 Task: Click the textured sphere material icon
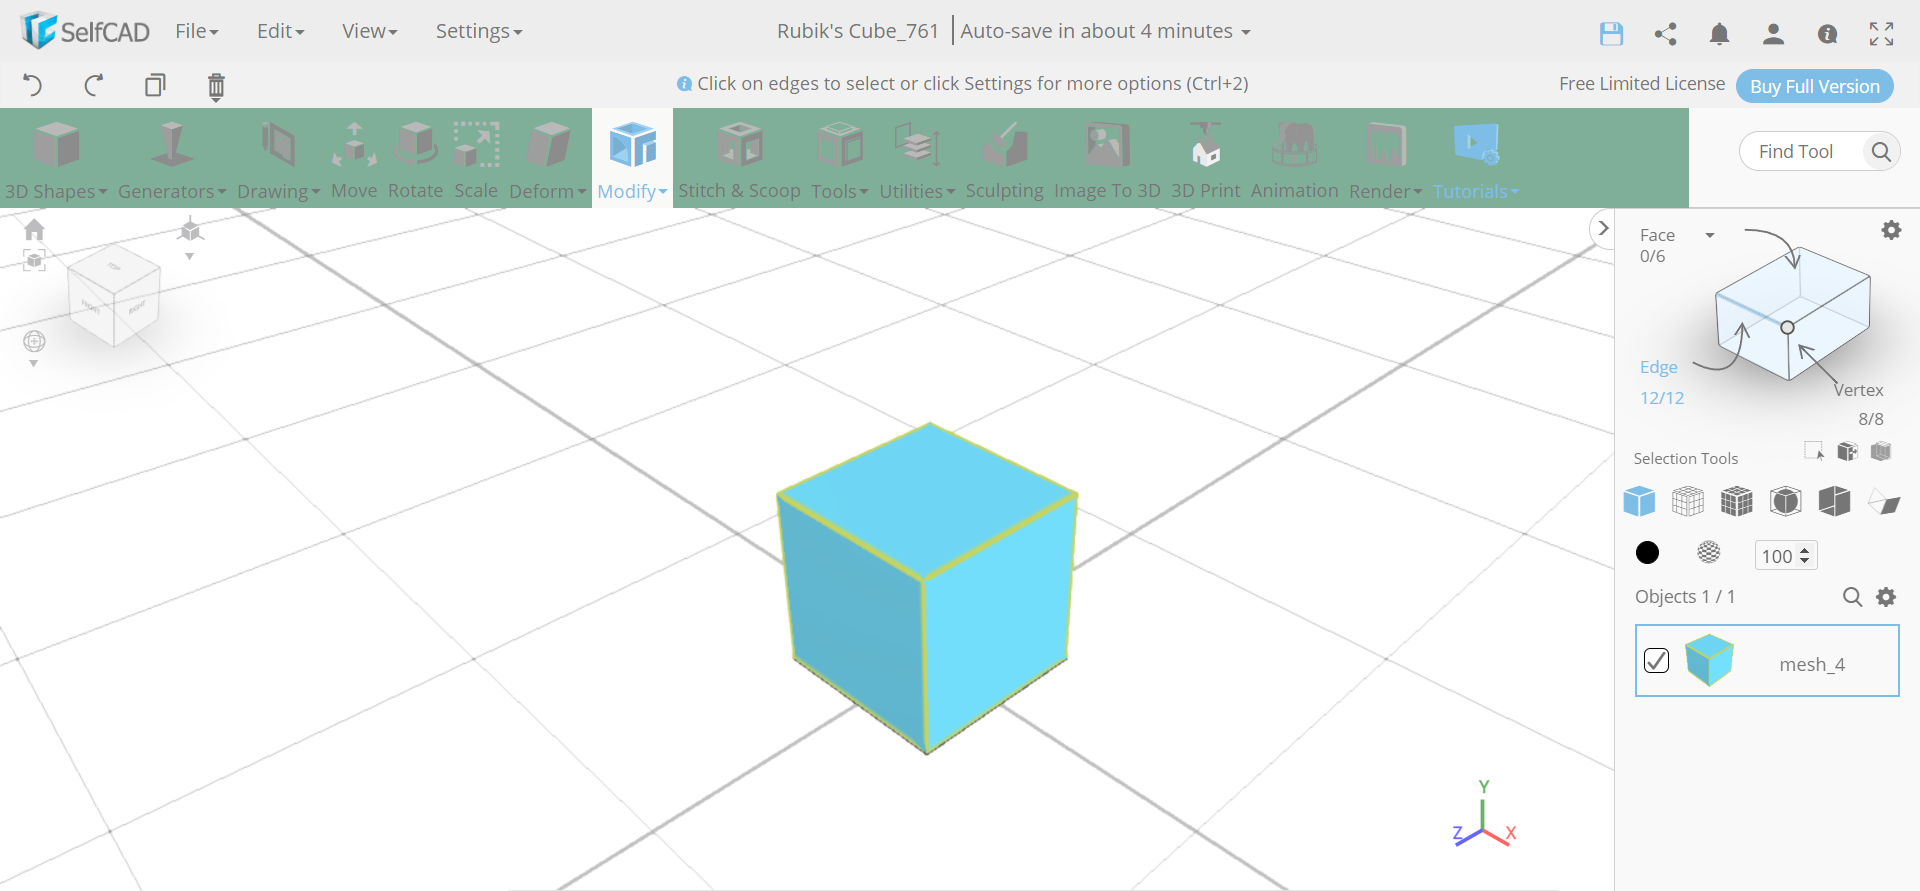[x=1709, y=552]
